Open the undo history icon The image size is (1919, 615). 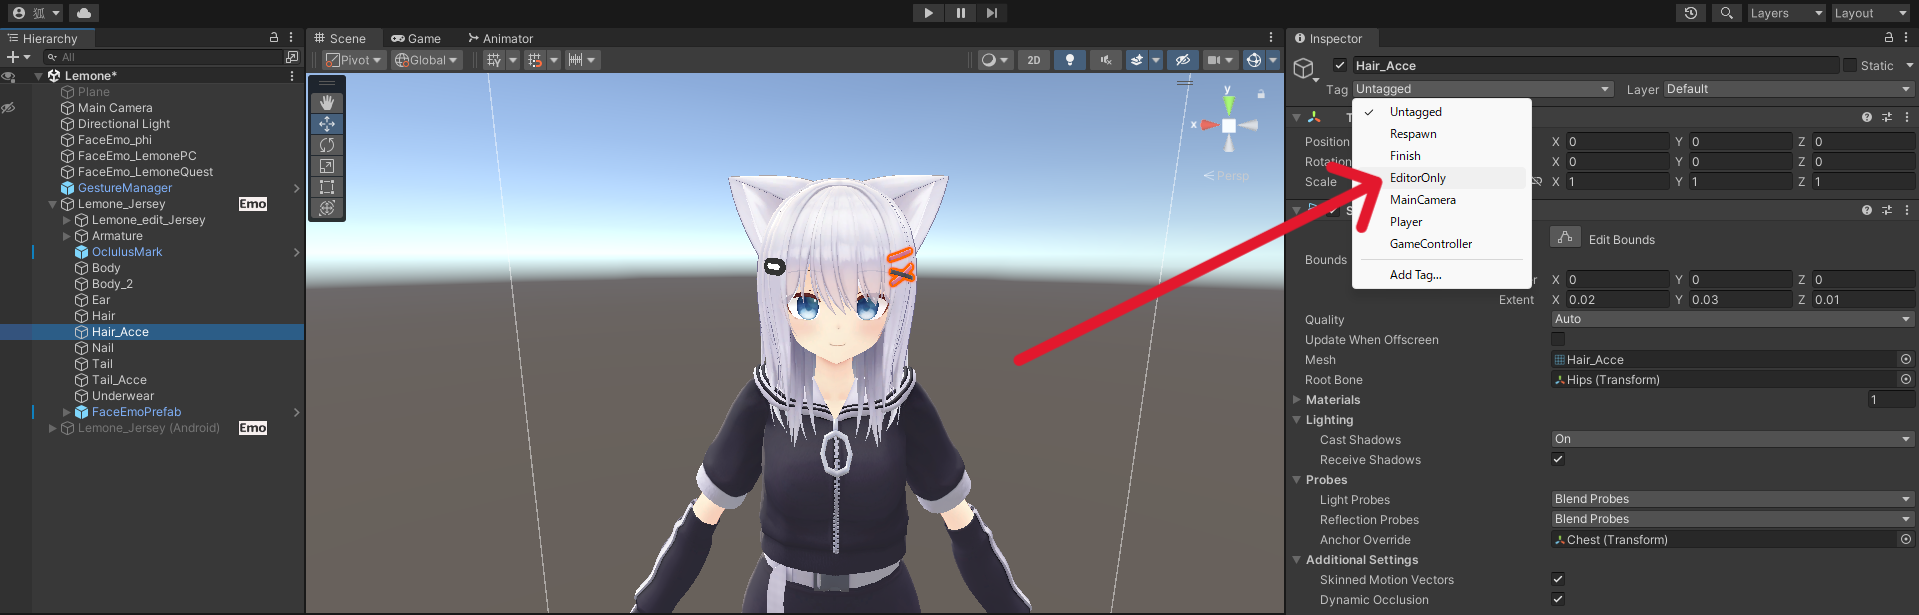pos(1691,13)
